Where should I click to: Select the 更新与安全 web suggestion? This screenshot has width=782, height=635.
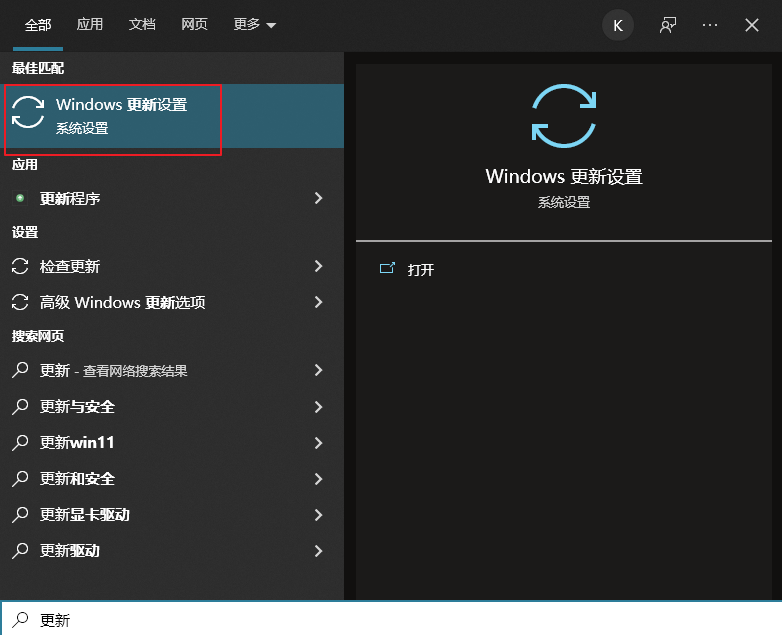click(172, 407)
